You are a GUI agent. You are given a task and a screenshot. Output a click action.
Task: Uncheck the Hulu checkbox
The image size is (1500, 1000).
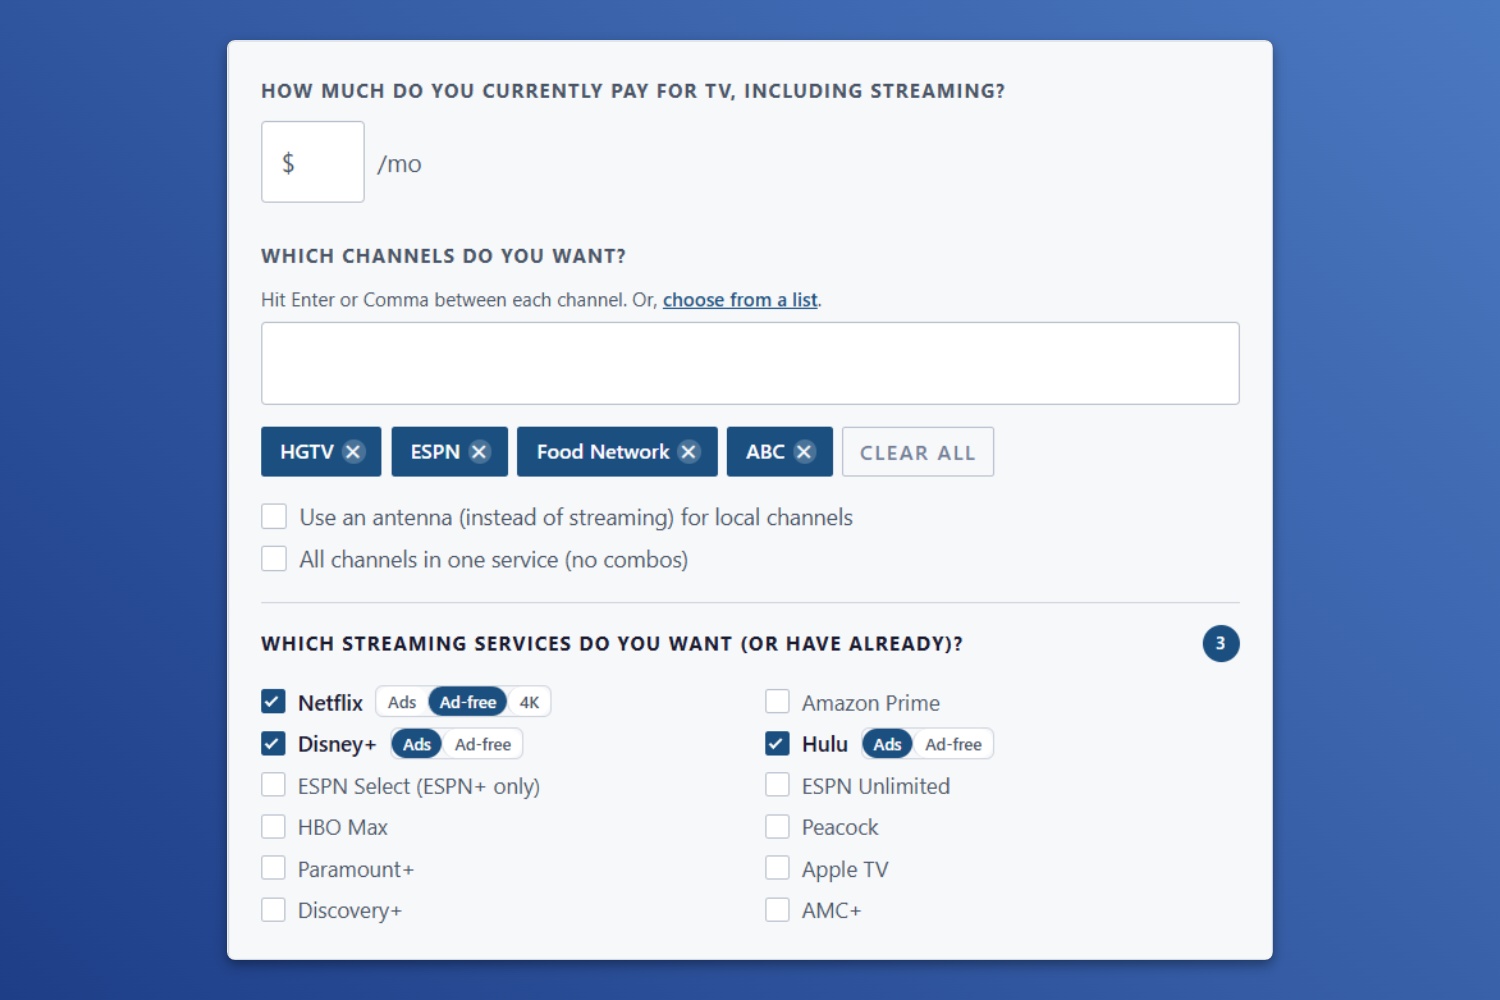[777, 744]
